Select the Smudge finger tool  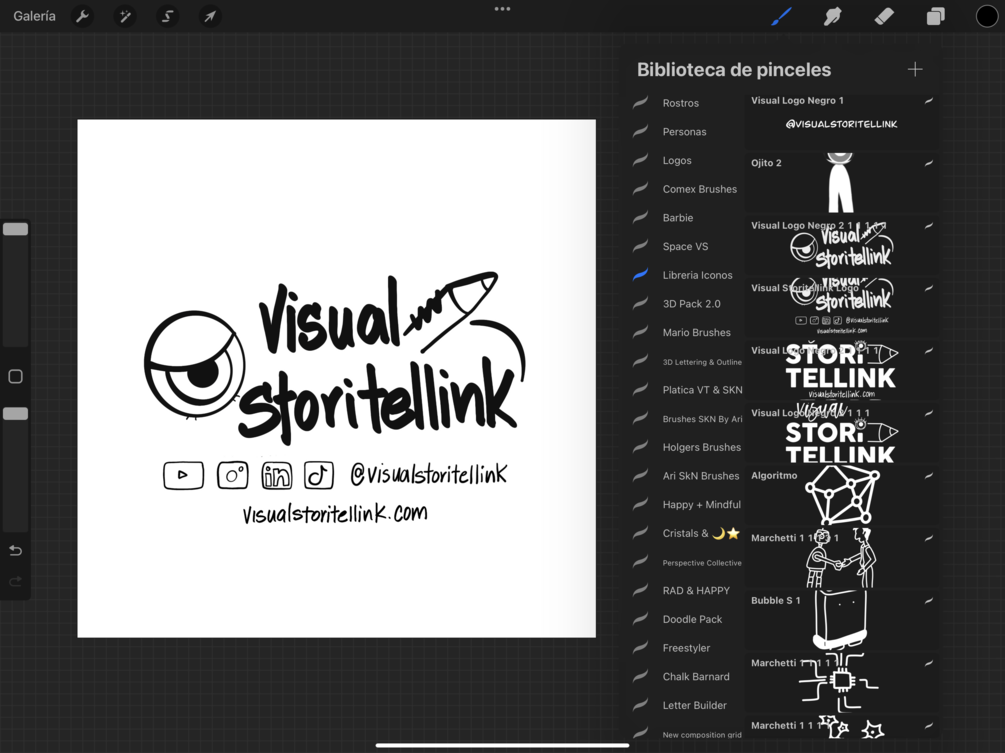pos(832,16)
